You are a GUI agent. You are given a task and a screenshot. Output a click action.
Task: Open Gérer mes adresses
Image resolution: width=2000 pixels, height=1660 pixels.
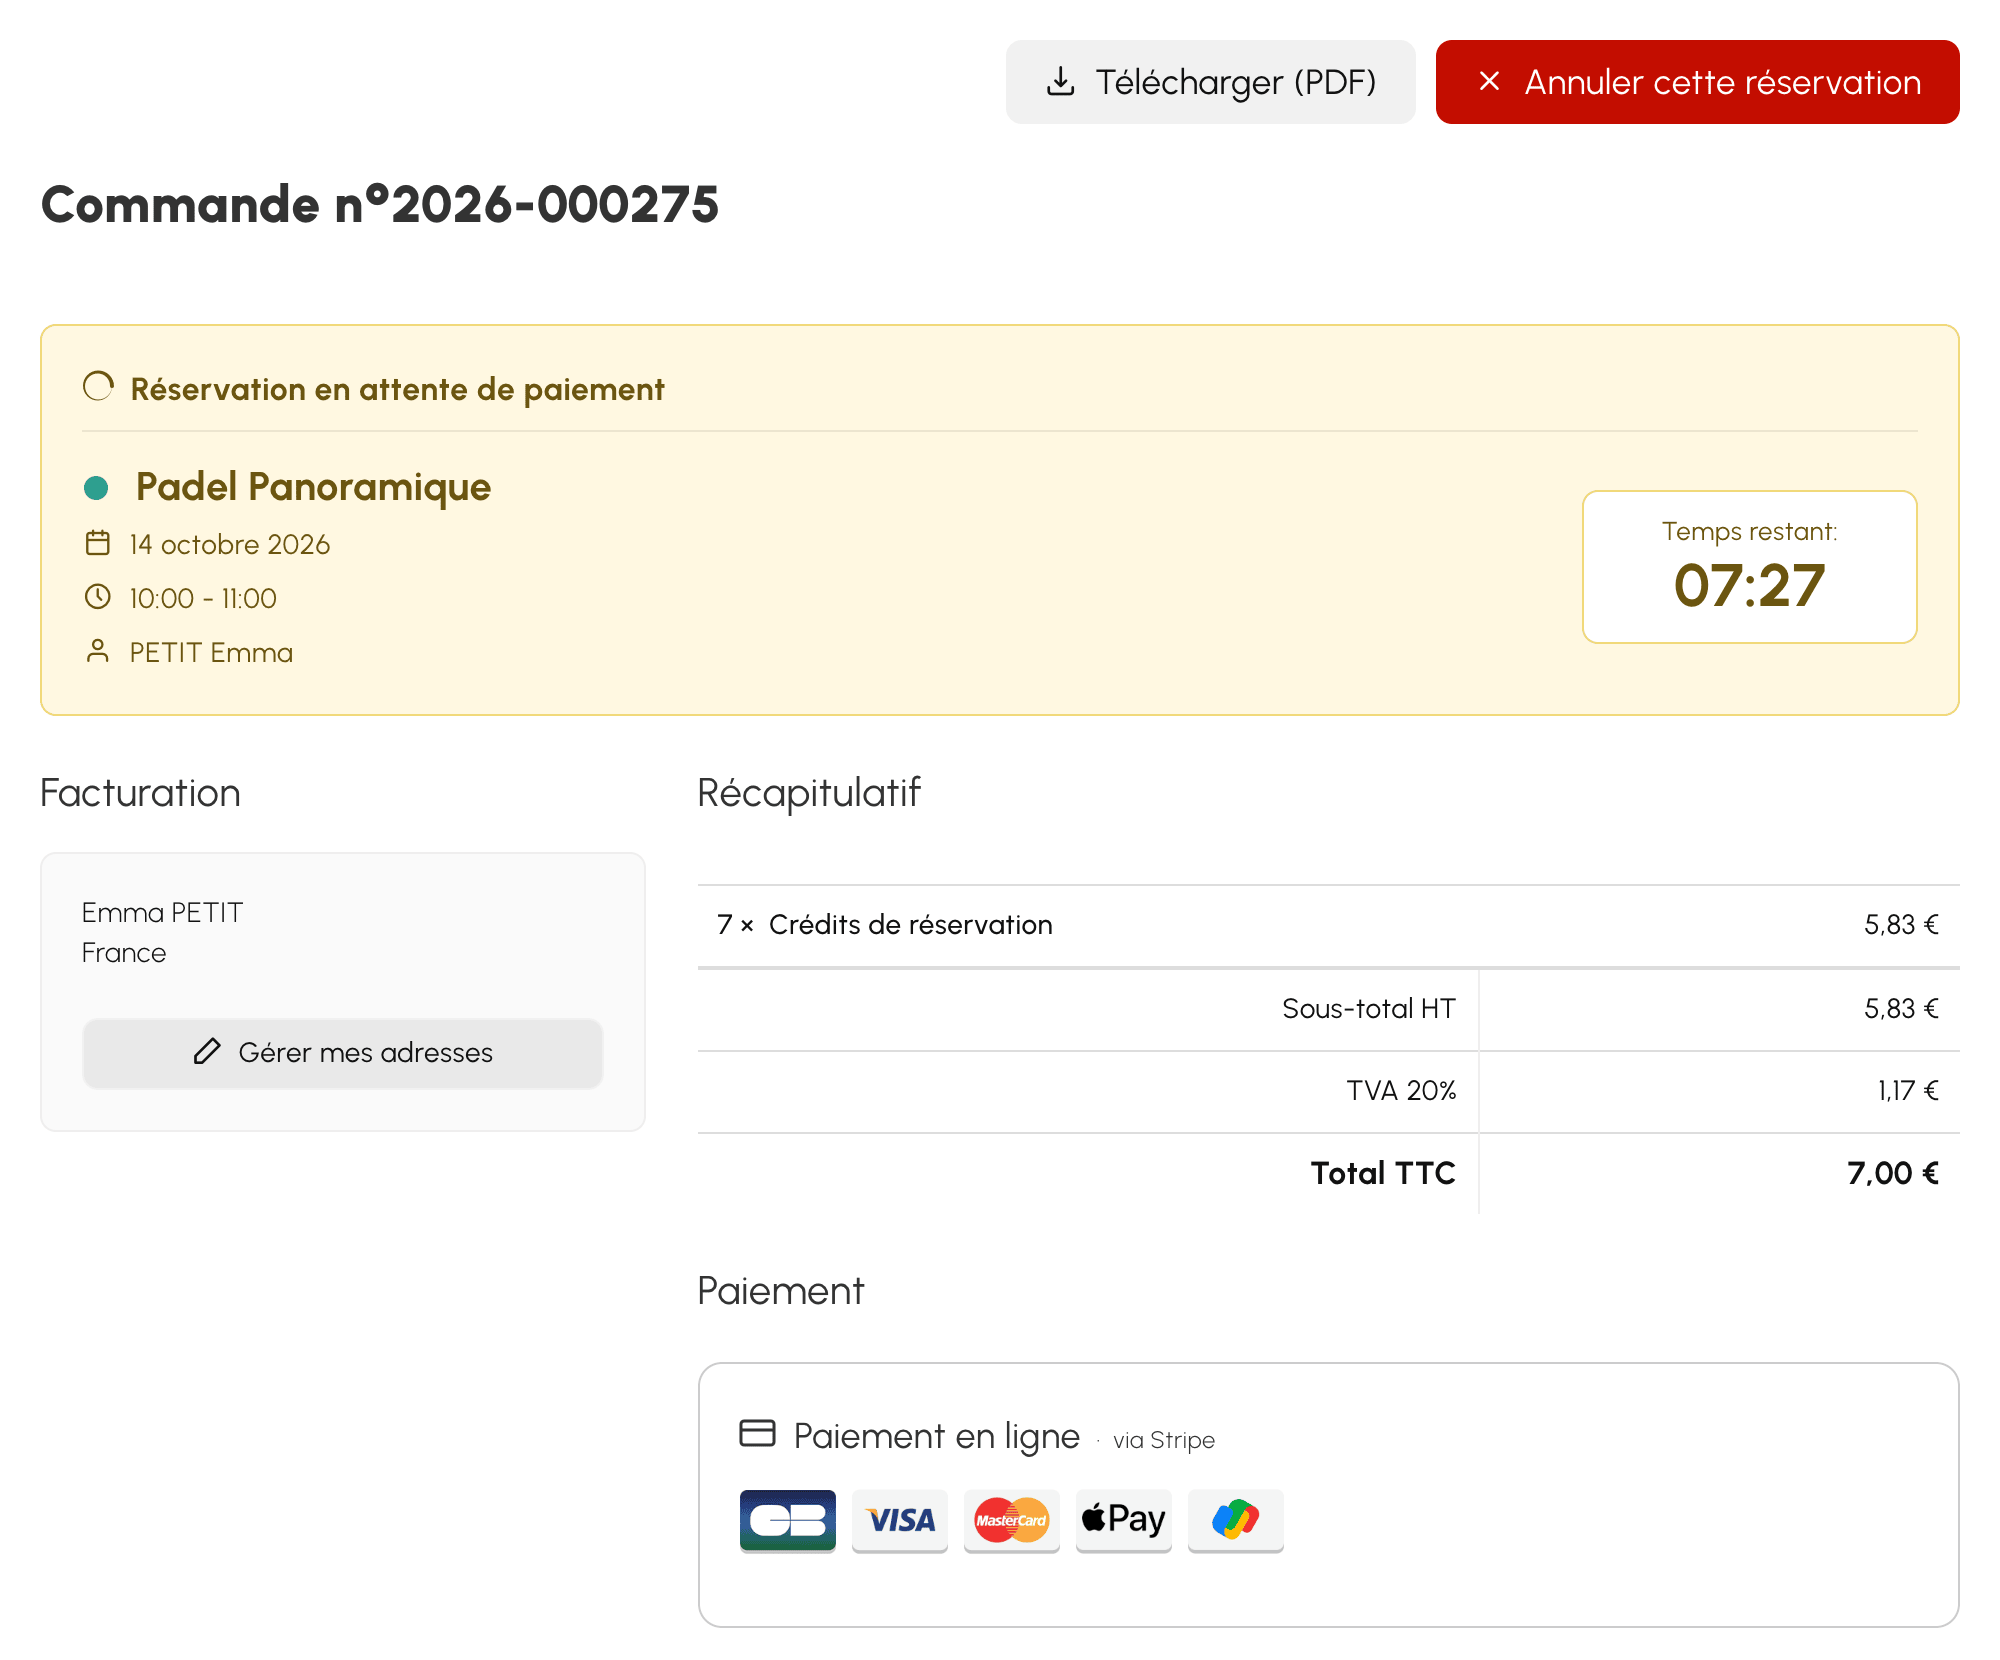click(x=343, y=1052)
